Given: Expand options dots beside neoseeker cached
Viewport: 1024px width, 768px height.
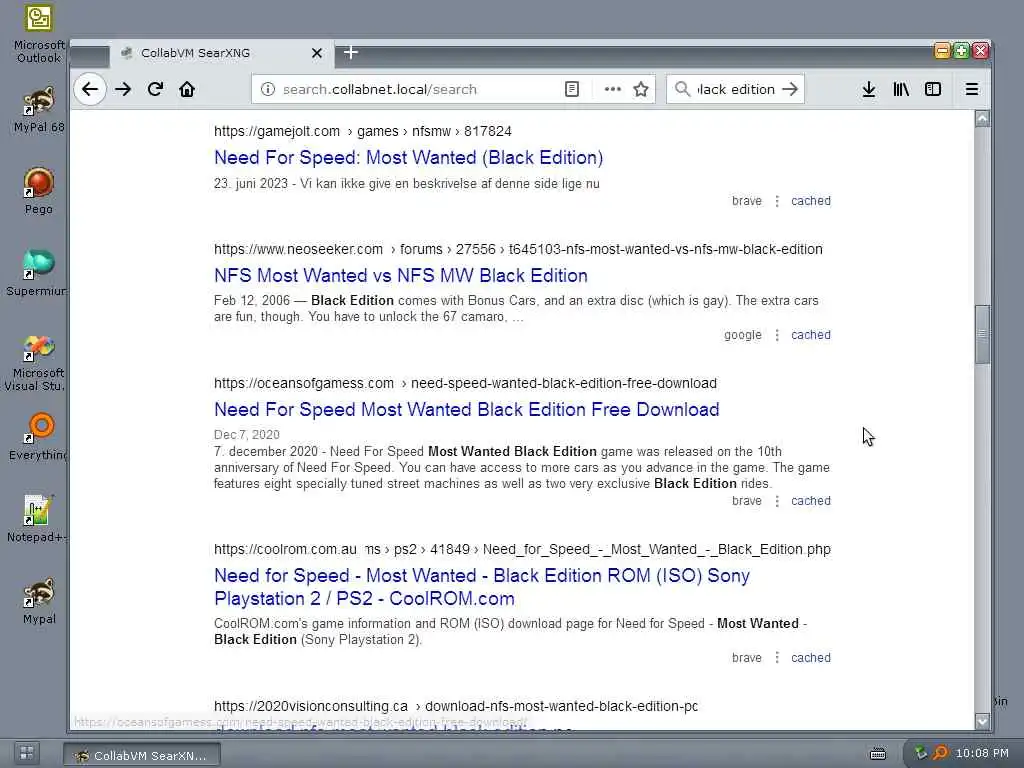Looking at the screenshot, I should 776,335.
